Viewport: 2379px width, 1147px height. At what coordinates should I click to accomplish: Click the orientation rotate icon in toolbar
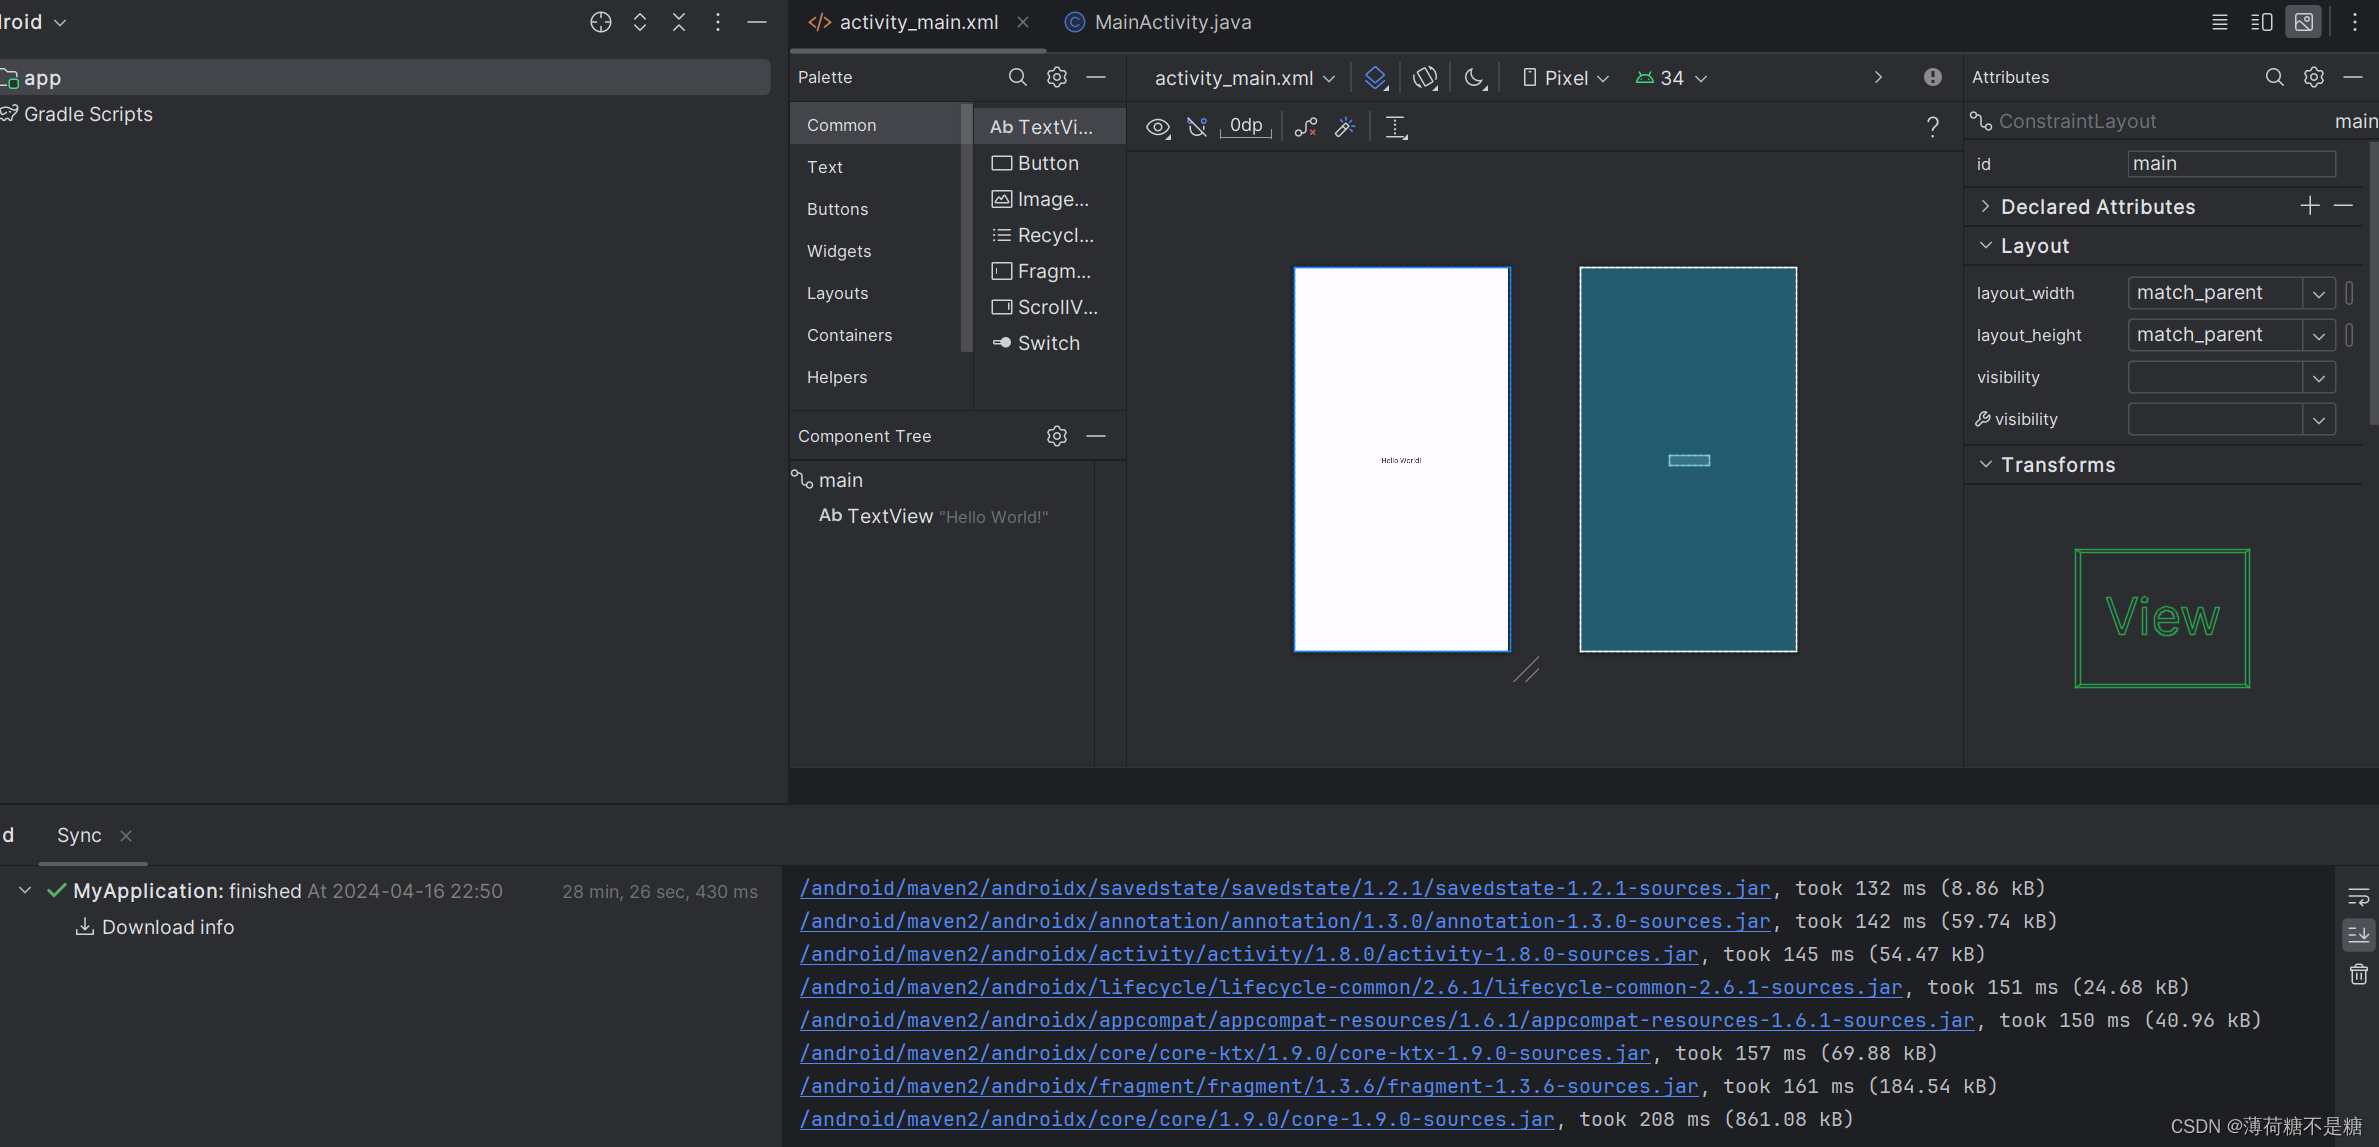(x=1425, y=77)
